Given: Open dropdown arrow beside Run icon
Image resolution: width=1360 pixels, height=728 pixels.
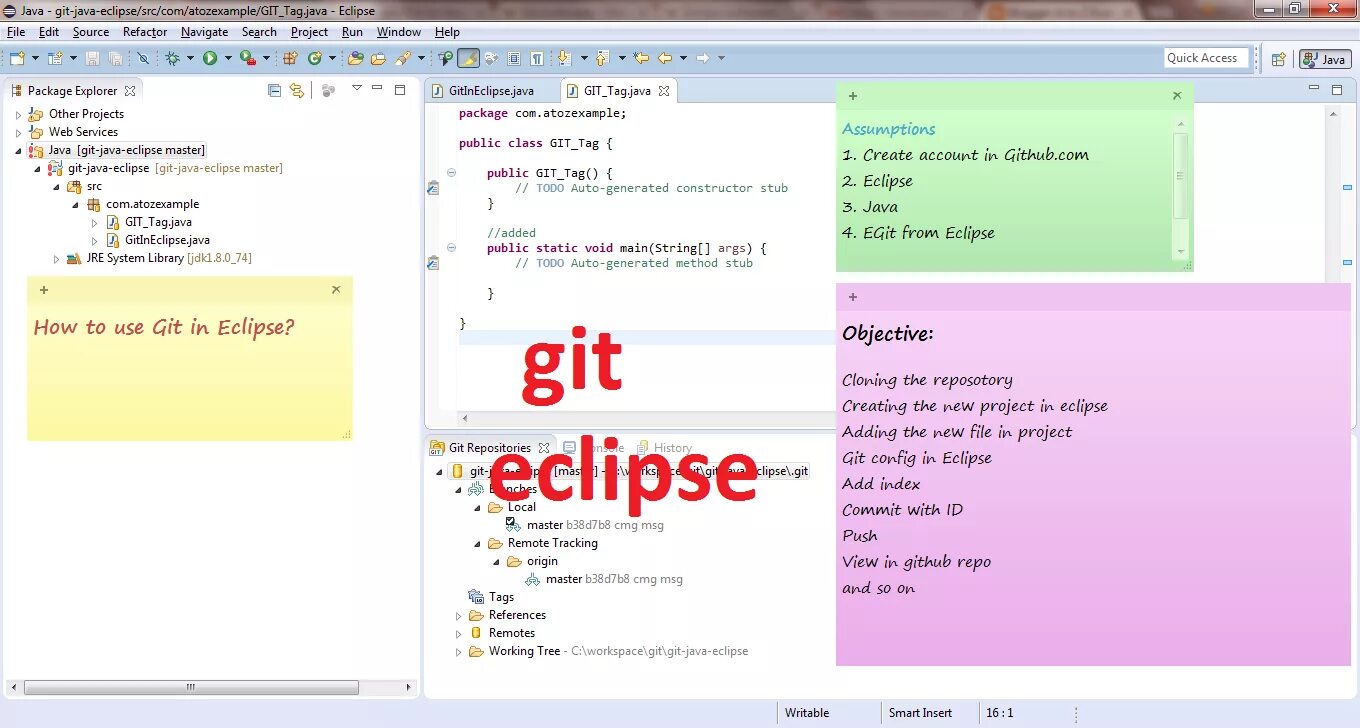Looking at the screenshot, I should (227, 58).
